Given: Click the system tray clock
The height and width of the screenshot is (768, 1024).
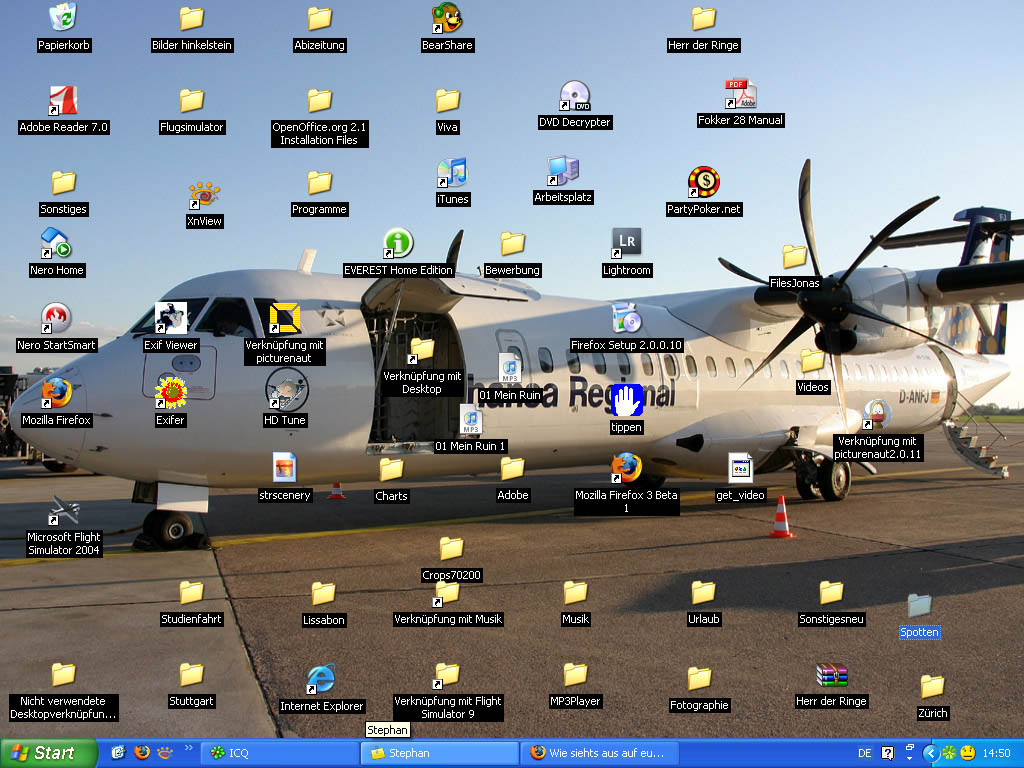Looking at the screenshot, I should [996, 753].
